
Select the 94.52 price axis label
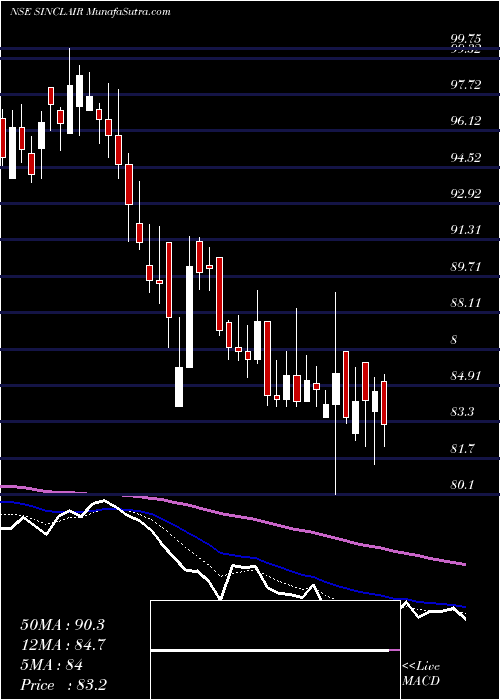465,158
